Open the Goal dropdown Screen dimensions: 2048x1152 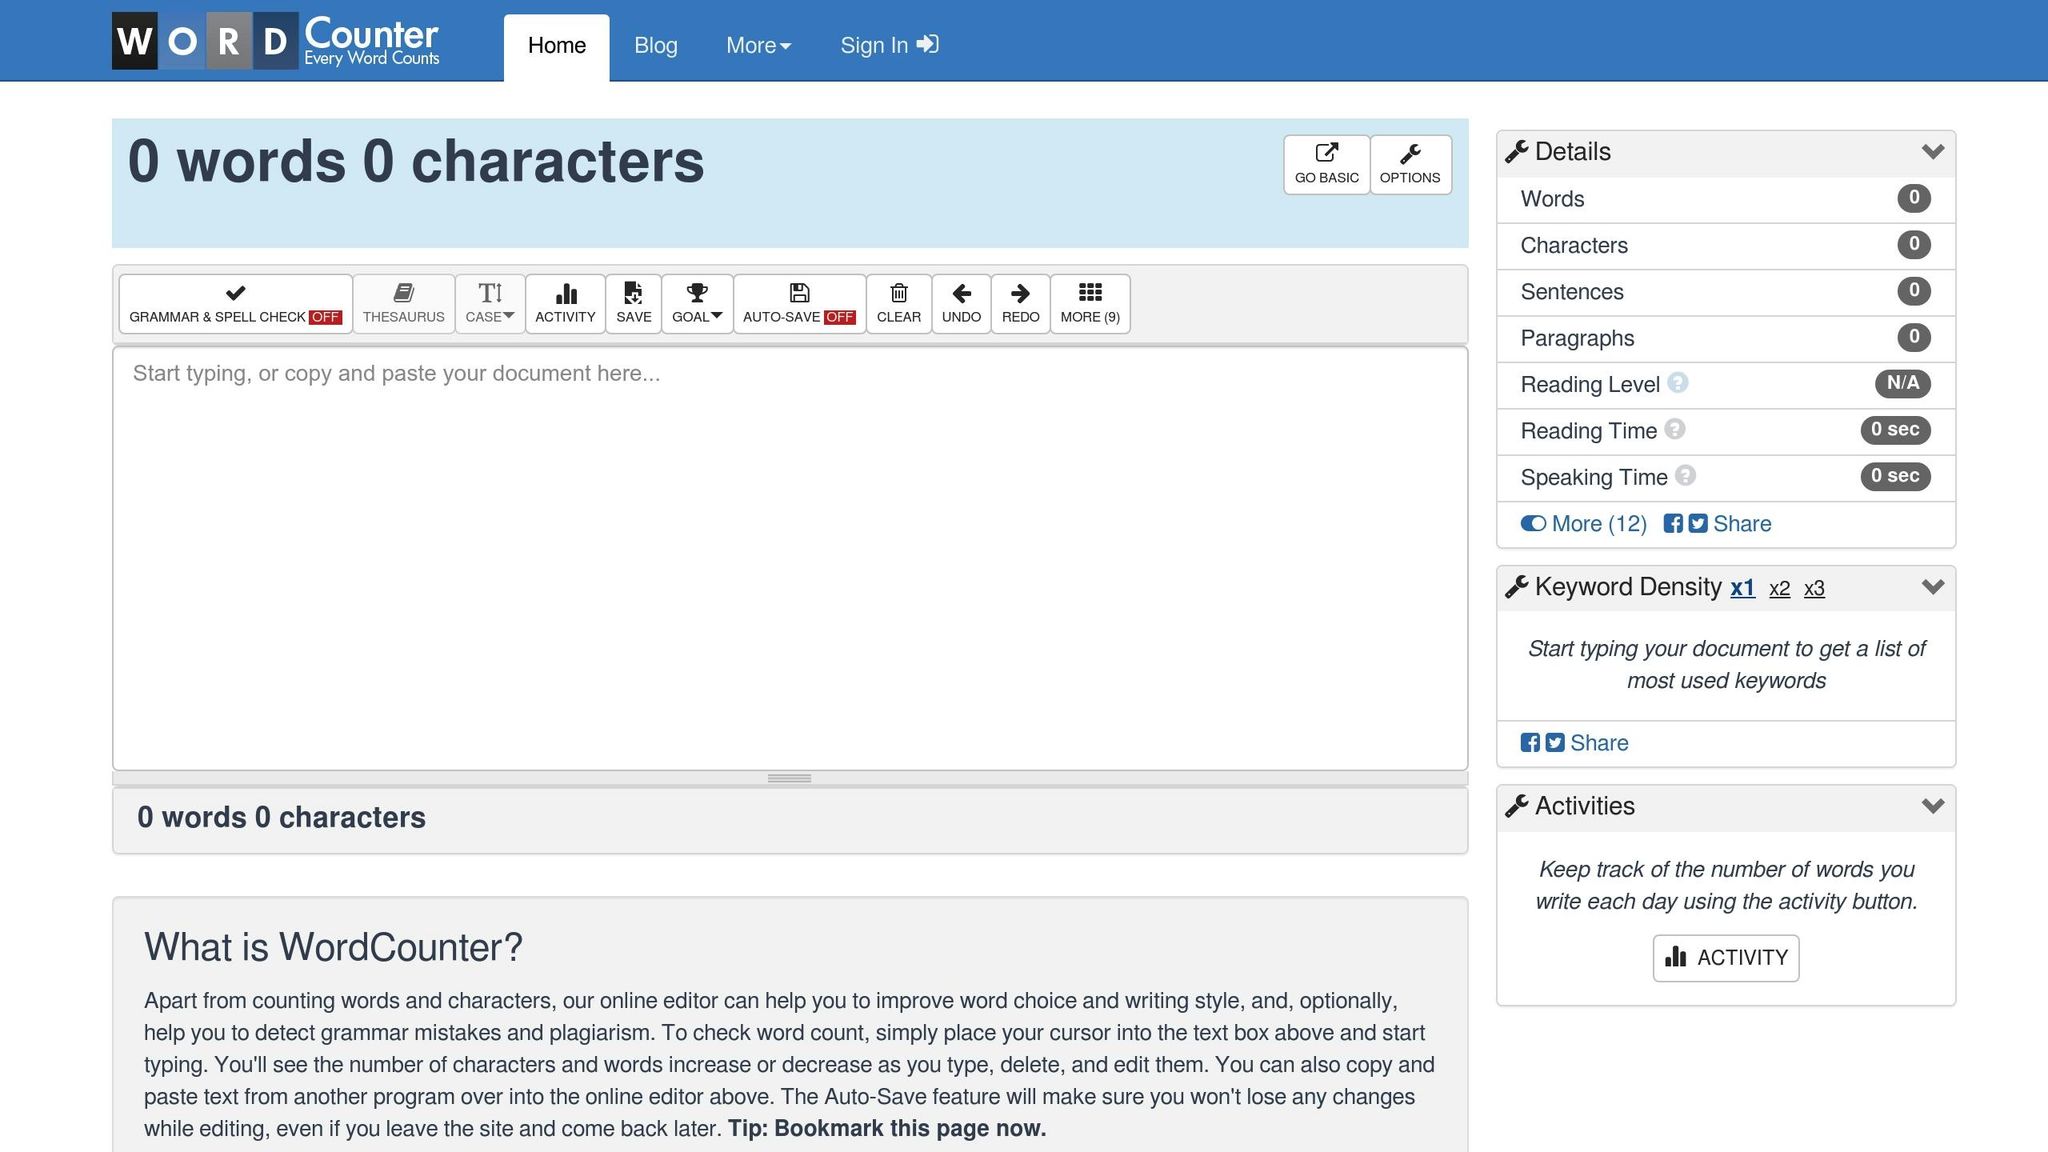click(x=697, y=303)
